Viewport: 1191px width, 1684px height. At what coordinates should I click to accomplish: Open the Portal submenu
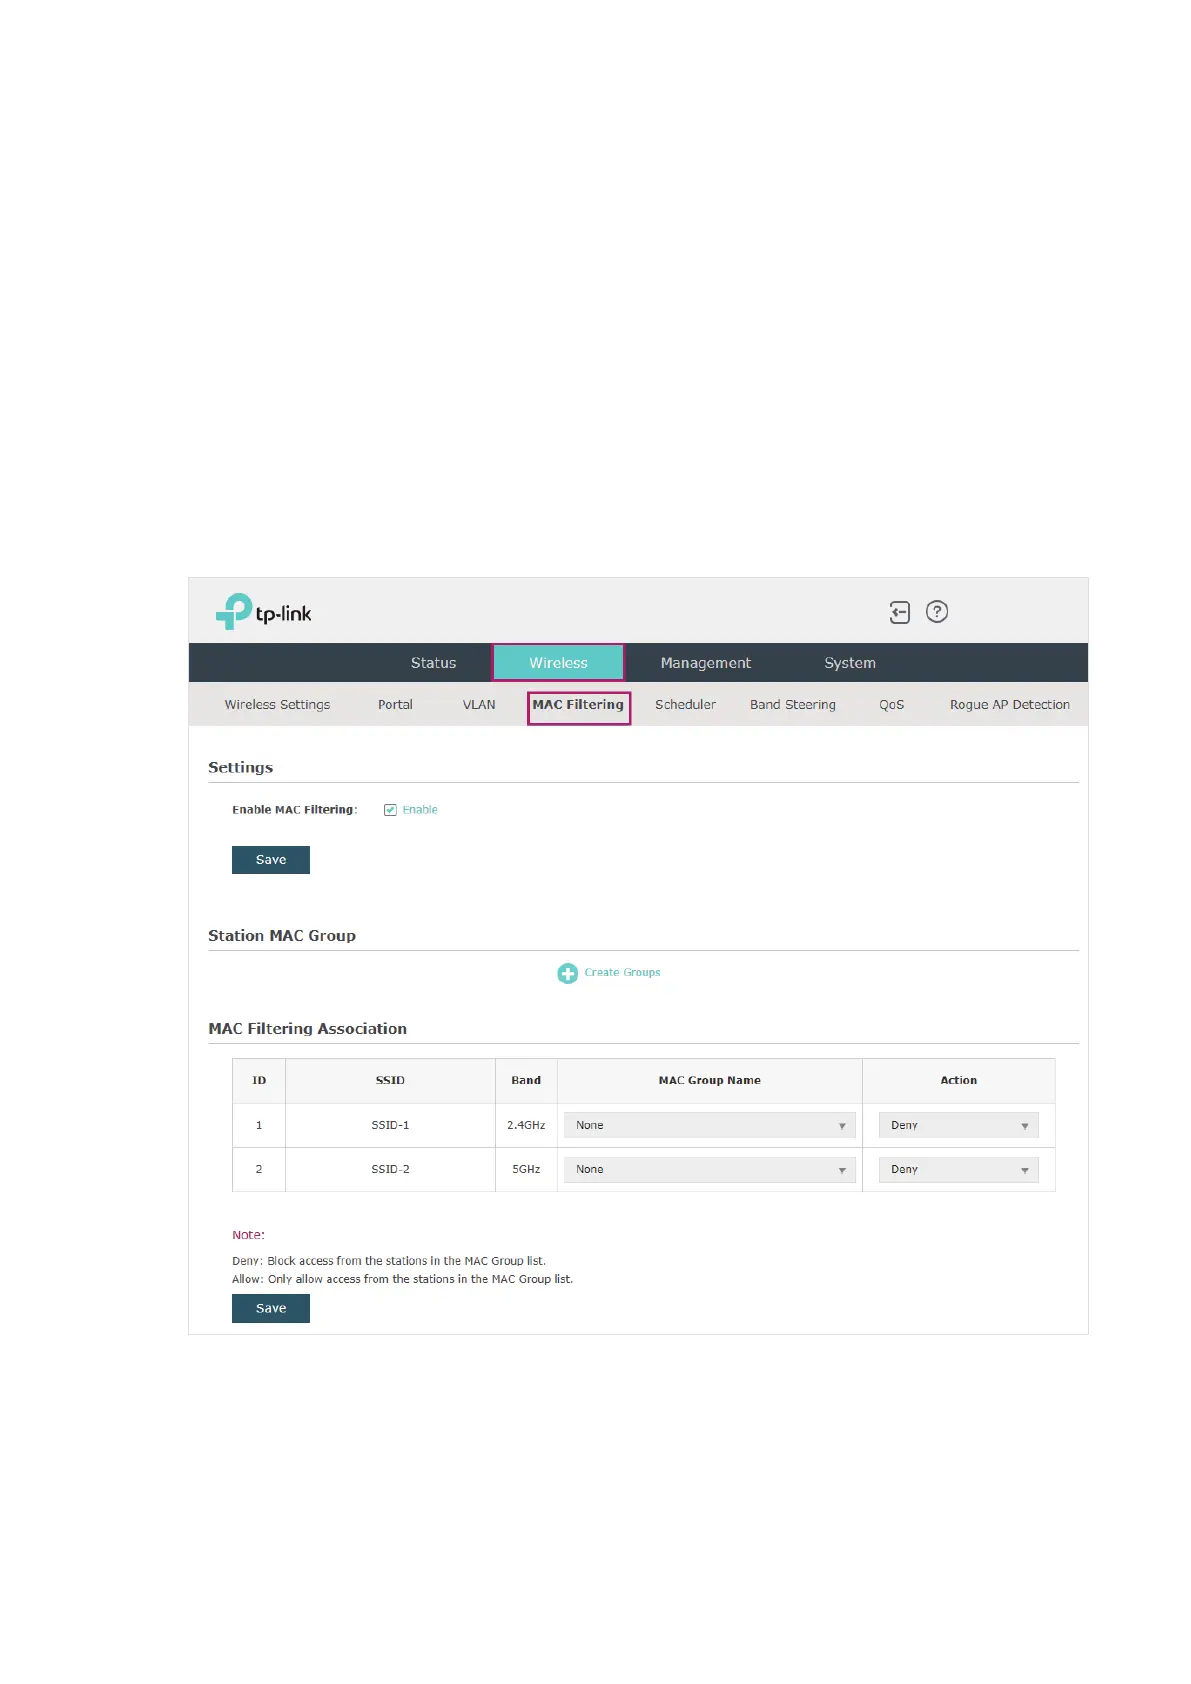tap(395, 705)
